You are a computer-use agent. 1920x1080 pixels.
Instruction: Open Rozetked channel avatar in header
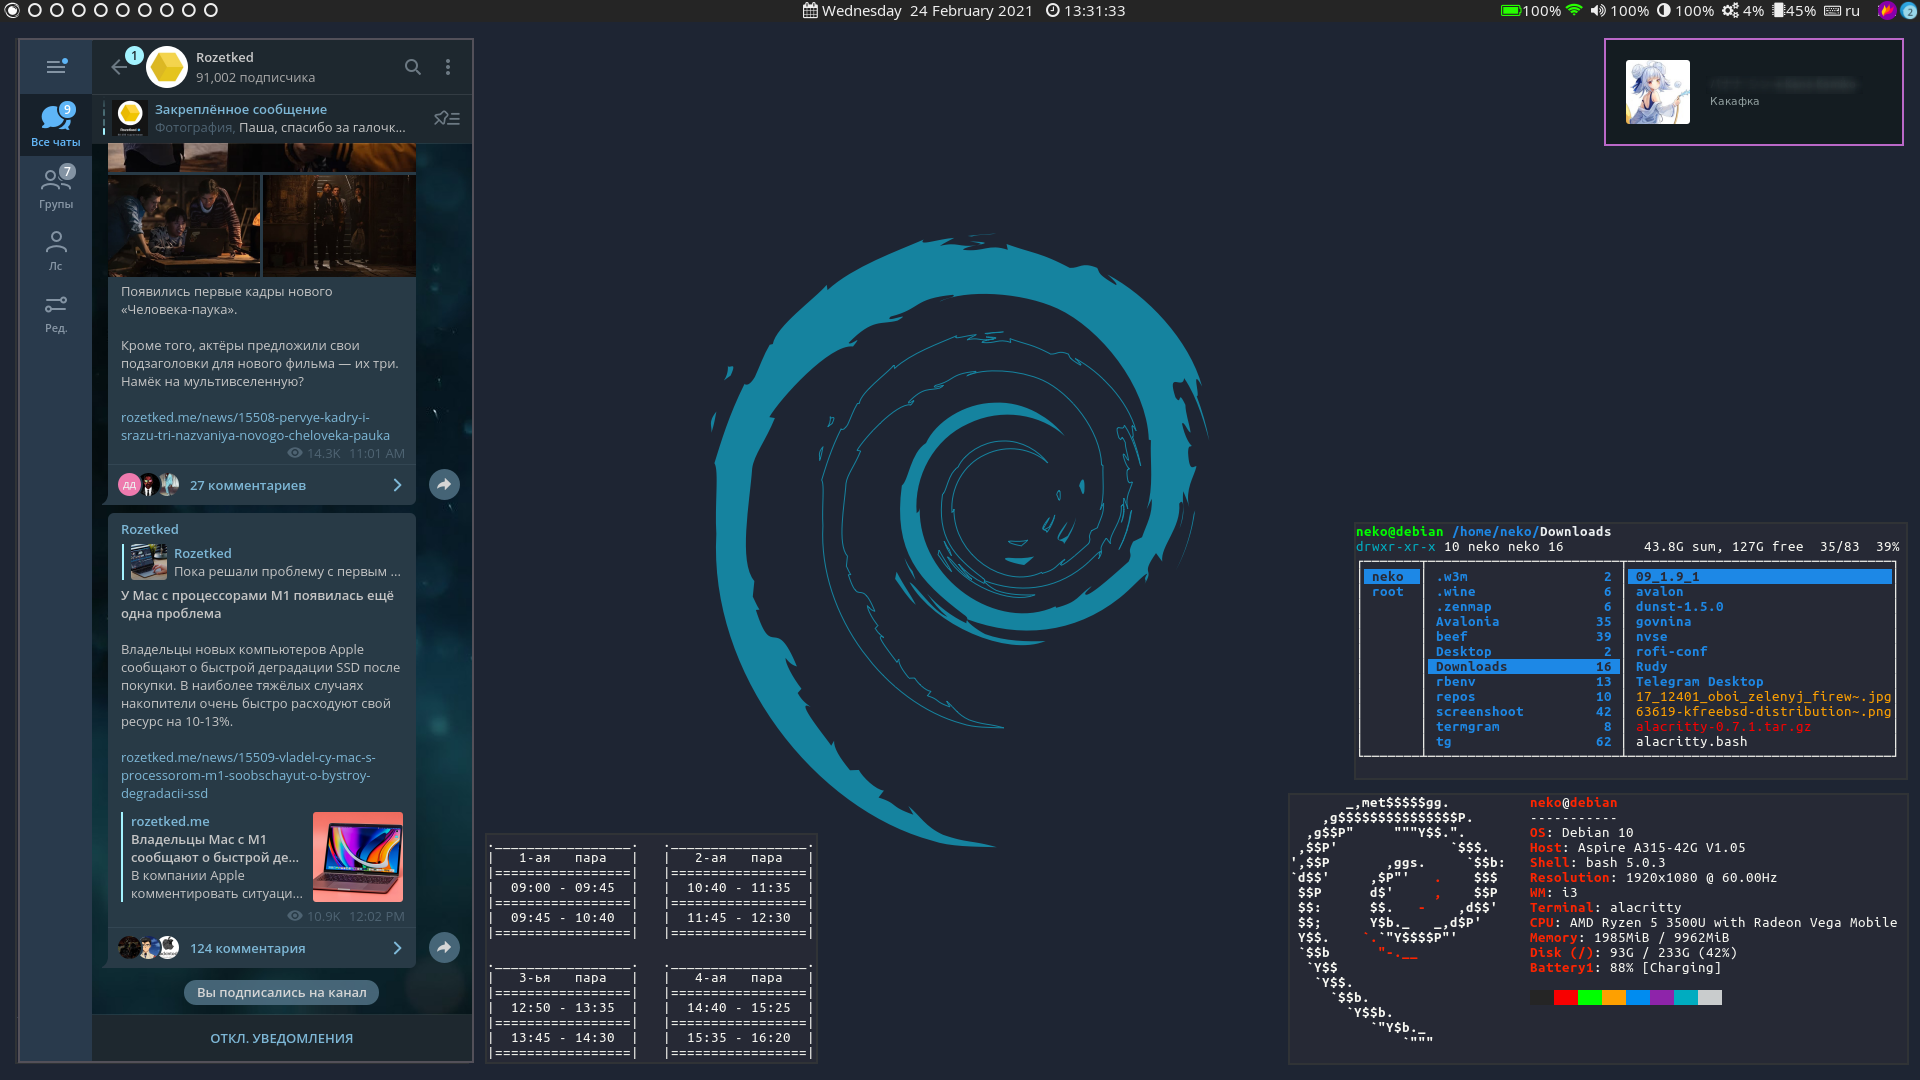[167, 67]
